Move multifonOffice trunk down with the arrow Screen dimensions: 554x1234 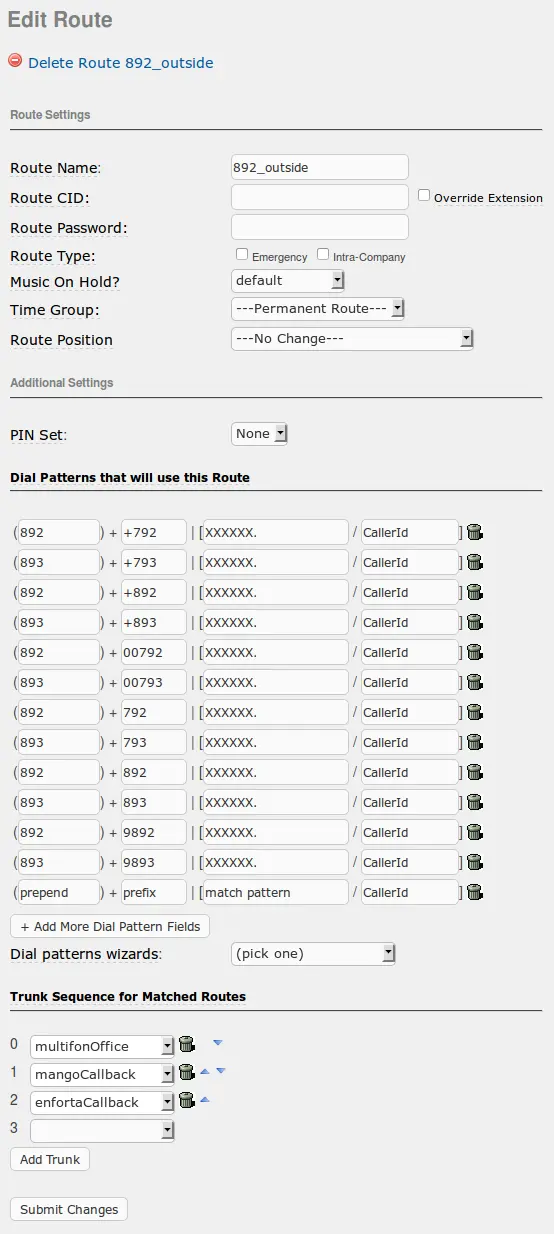(x=218, y=1043)
